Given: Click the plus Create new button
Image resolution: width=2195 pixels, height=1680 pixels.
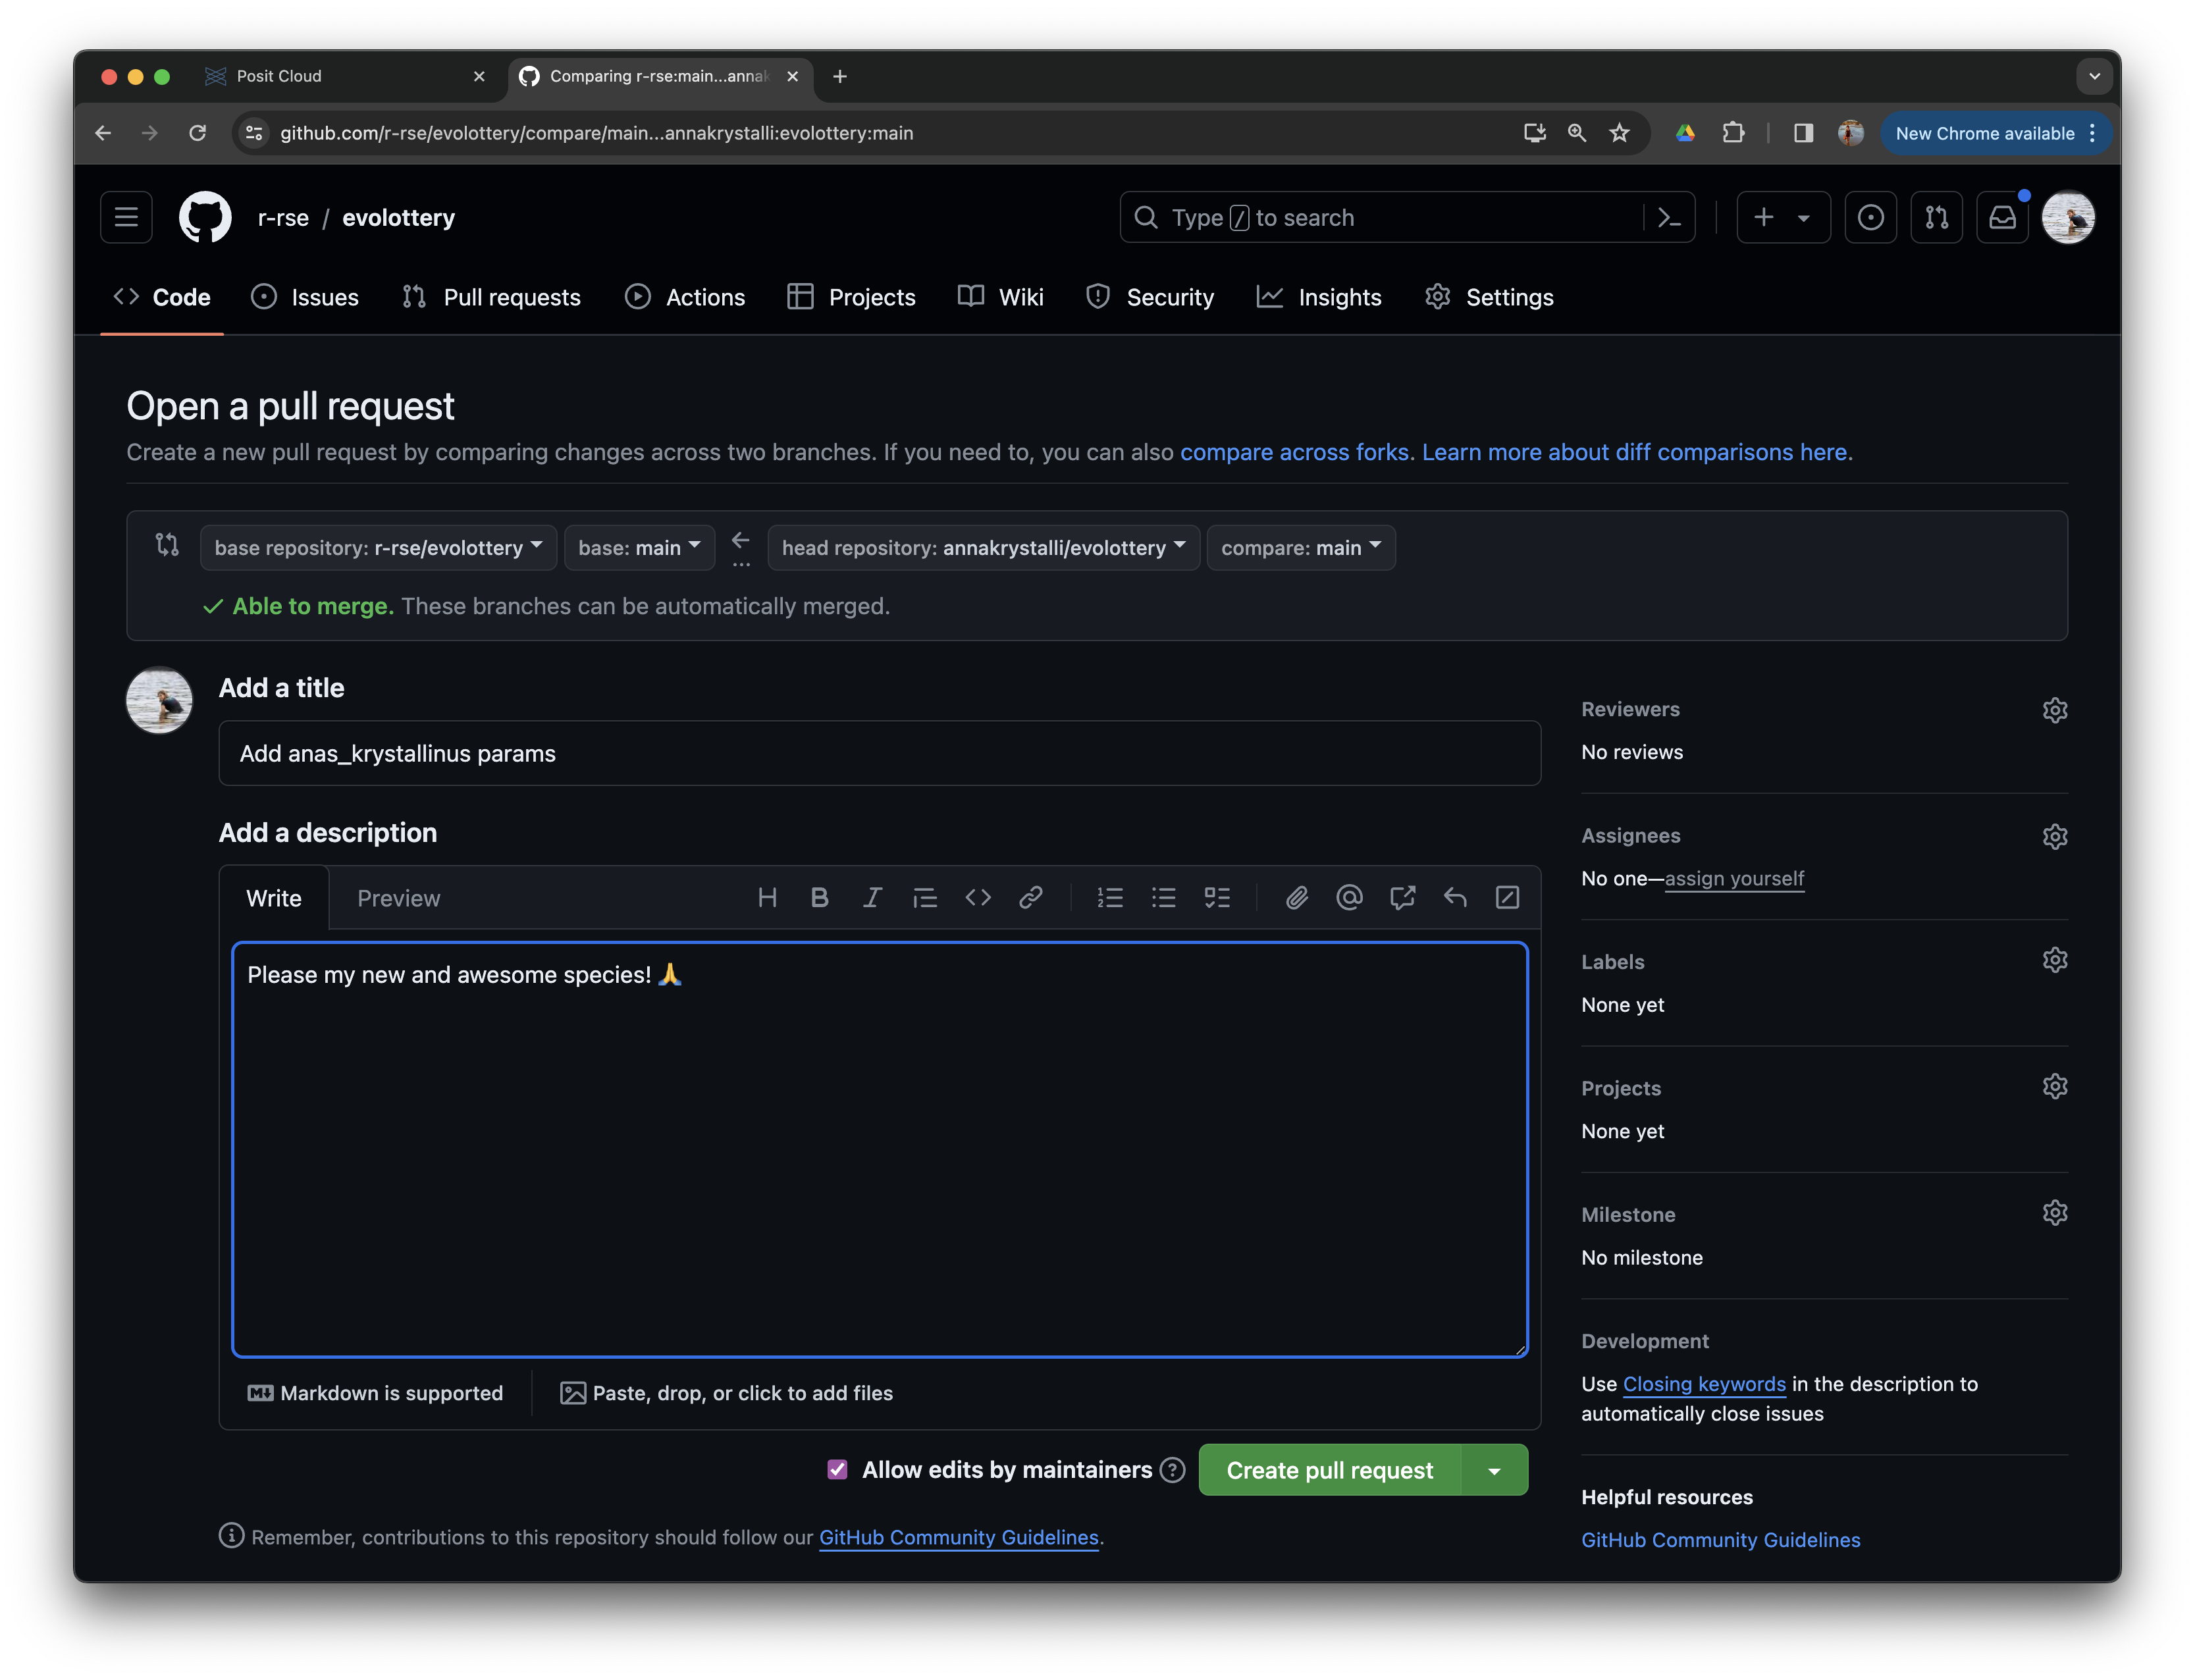Looking at the screenshot, I should (1764, 217).
